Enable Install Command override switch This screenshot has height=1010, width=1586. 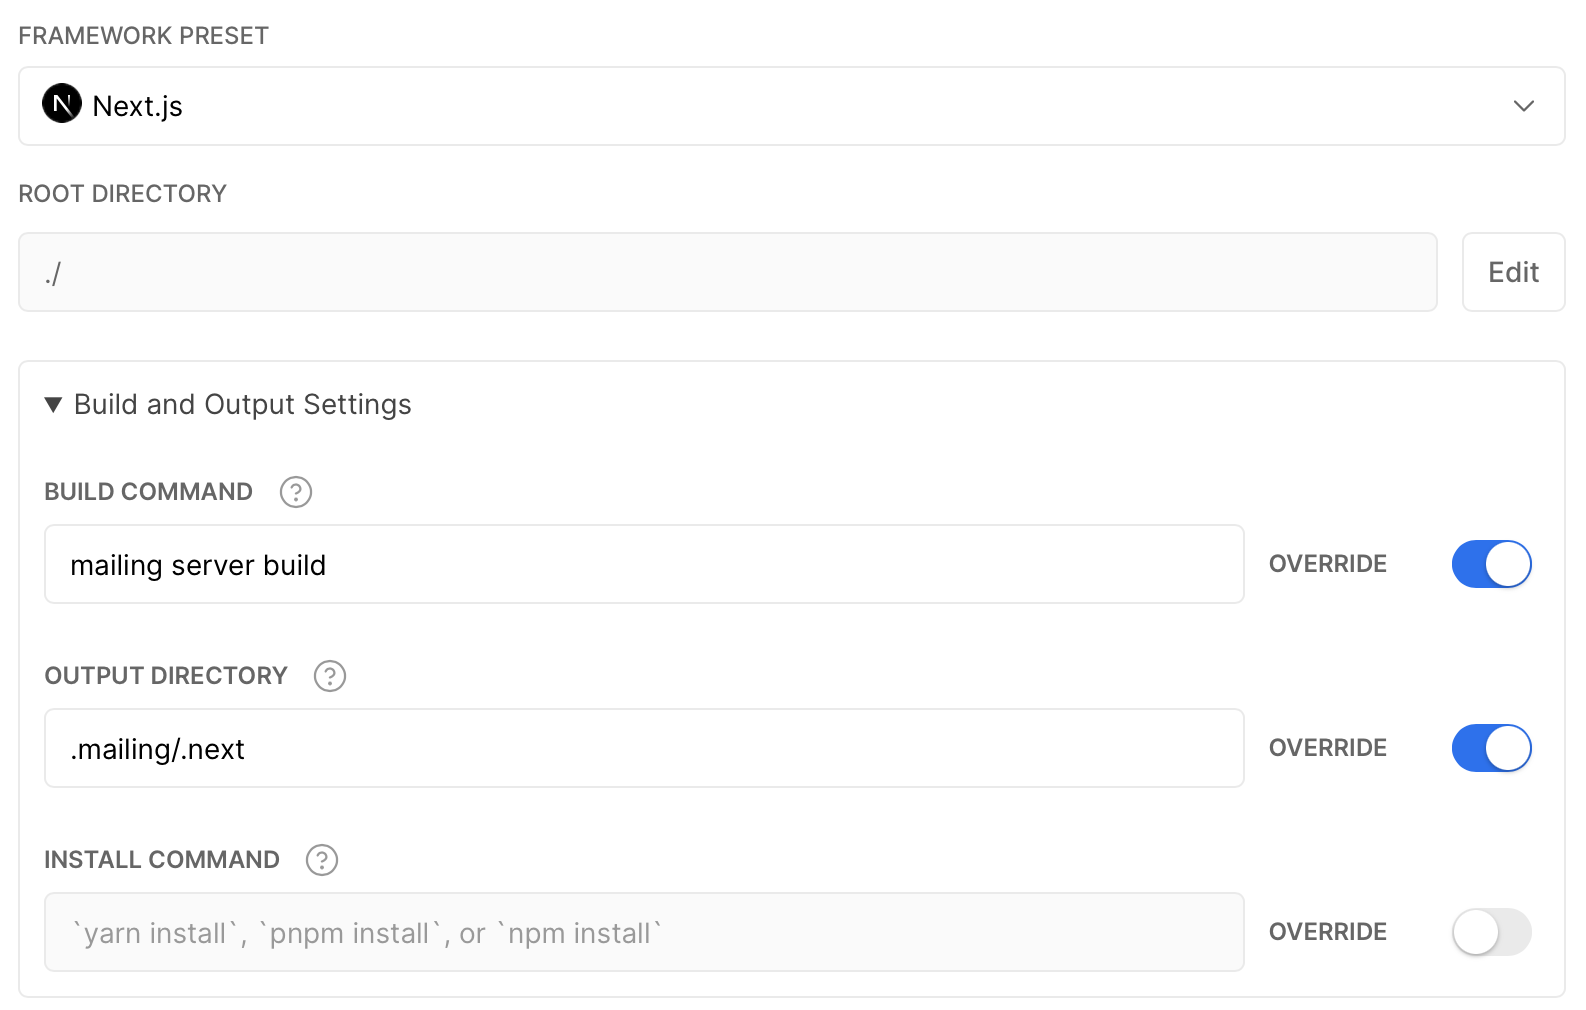point(1492,932)
